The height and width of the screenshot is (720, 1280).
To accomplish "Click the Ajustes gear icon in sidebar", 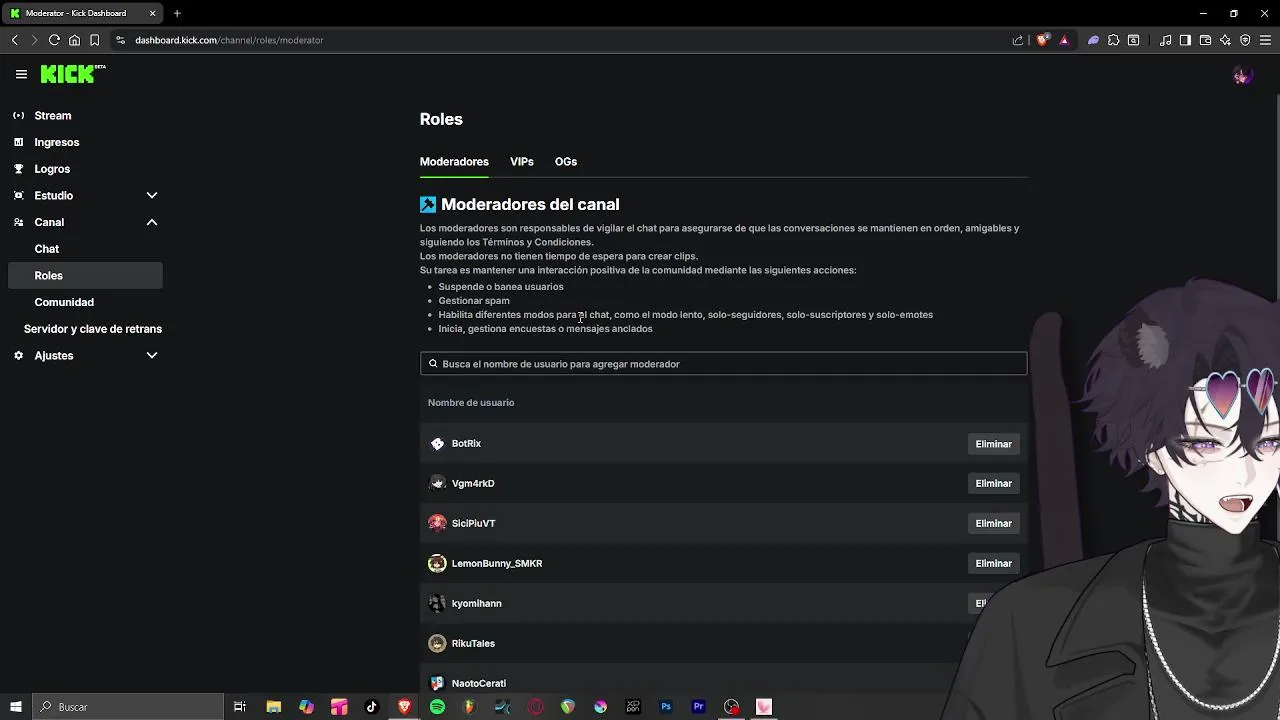I will click(x=18, y=355).
